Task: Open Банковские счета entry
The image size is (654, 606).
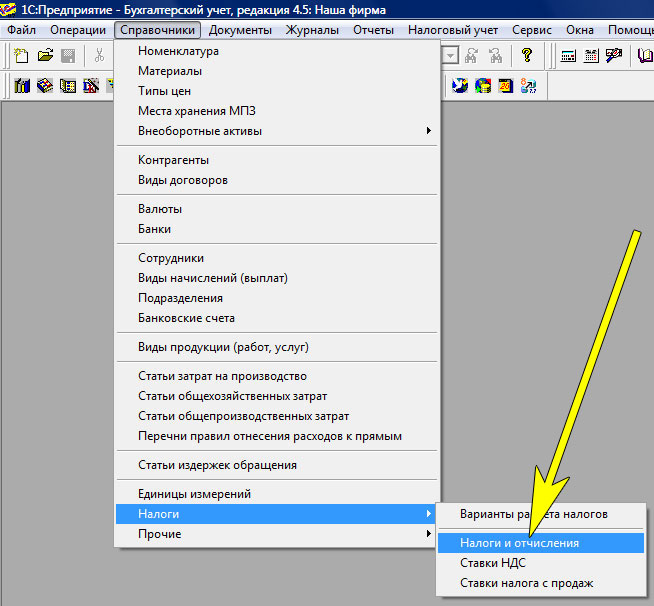Action: [277, 318]
